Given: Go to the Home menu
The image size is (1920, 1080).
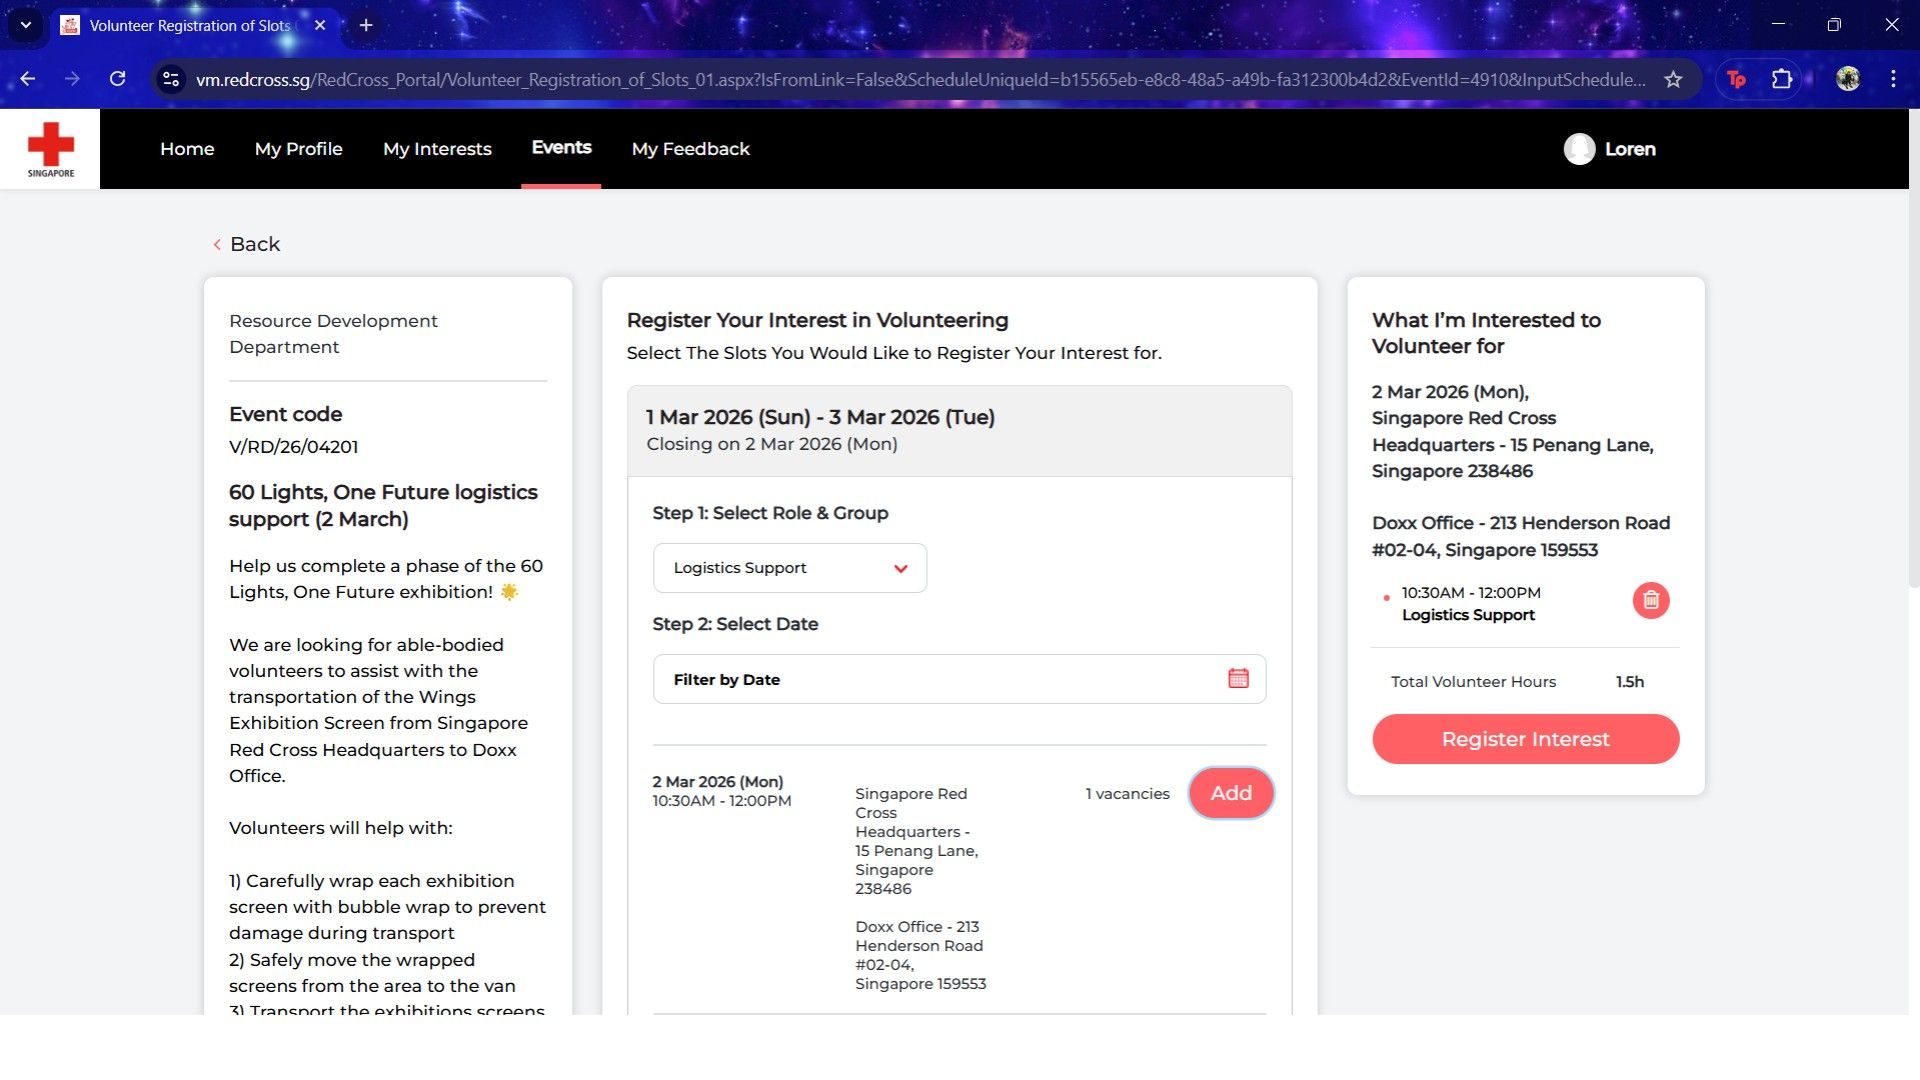Looking at the screenshot, I should tap(187, 149).
